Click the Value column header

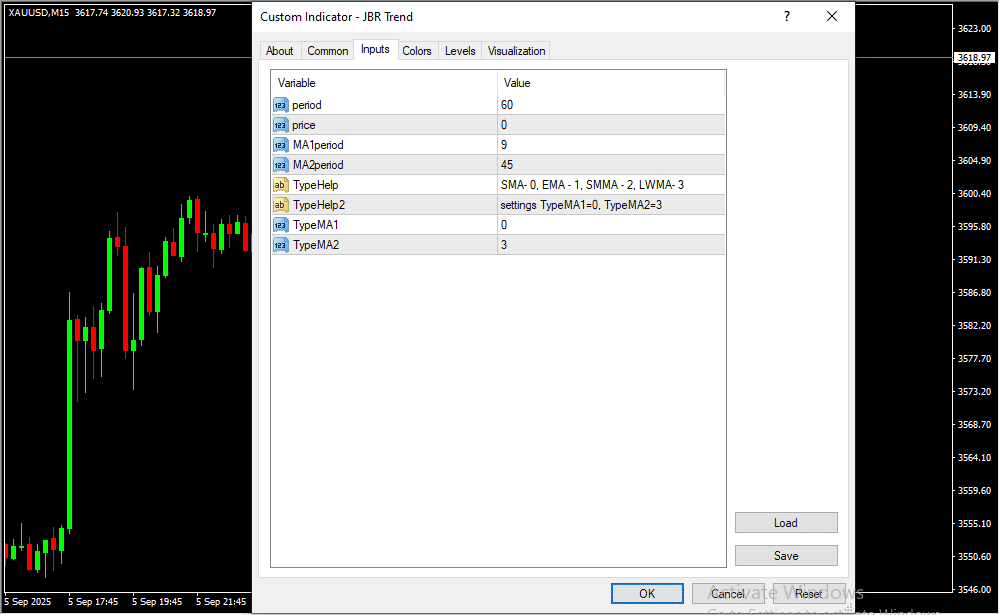click(x=610, y=83)
